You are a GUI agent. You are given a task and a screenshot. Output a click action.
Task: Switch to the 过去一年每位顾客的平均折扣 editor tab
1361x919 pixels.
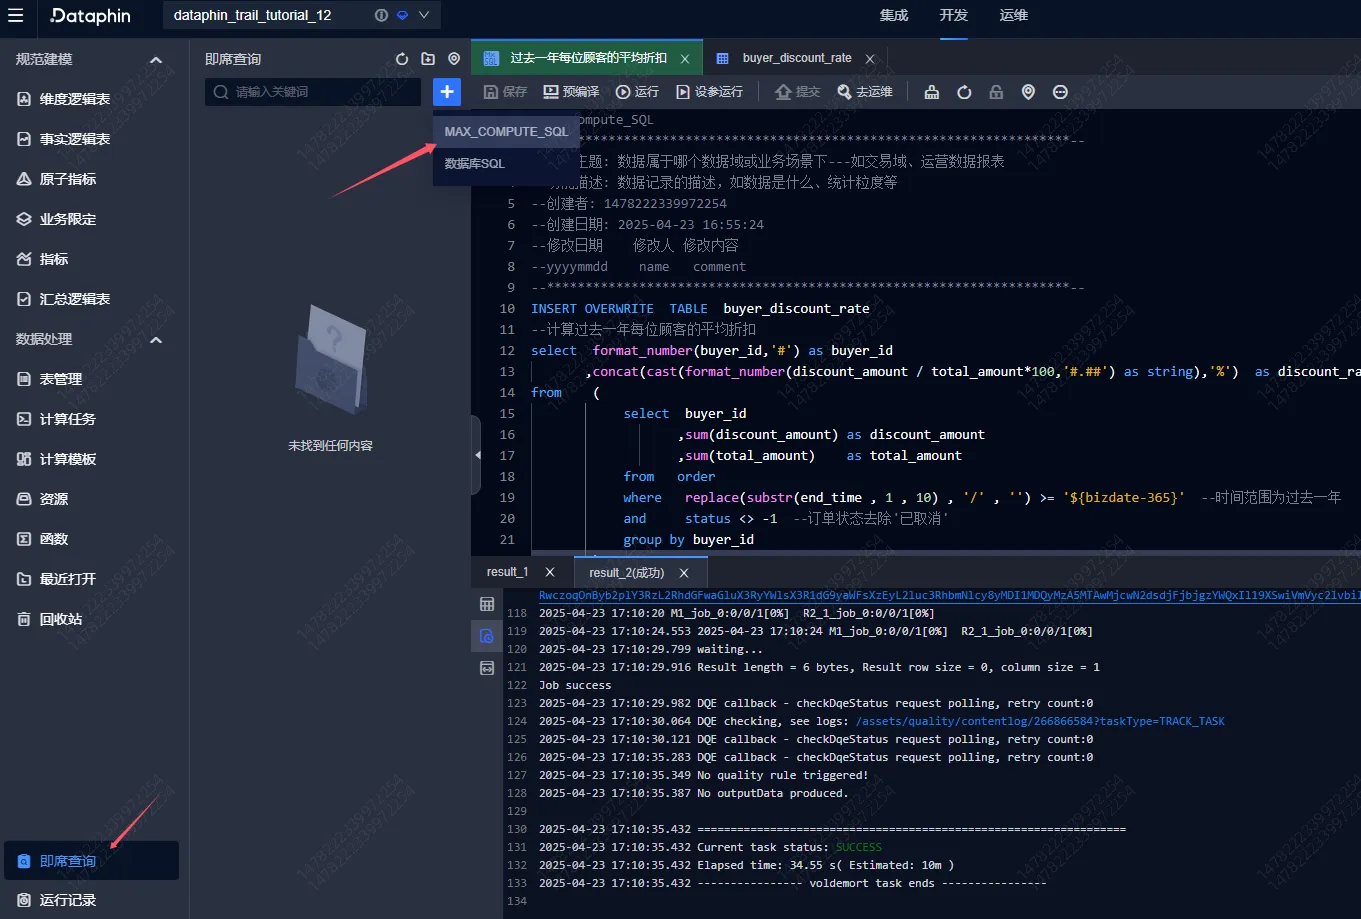tap(588, 58)
